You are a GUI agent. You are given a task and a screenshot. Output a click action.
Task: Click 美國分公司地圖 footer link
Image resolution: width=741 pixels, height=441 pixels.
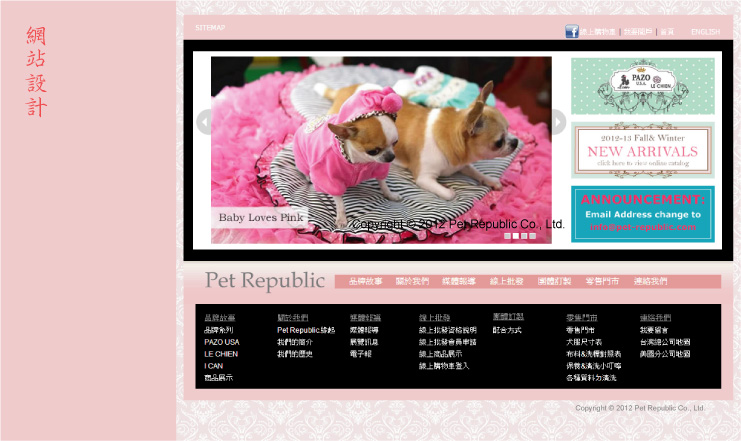click(x=665, y=354)
